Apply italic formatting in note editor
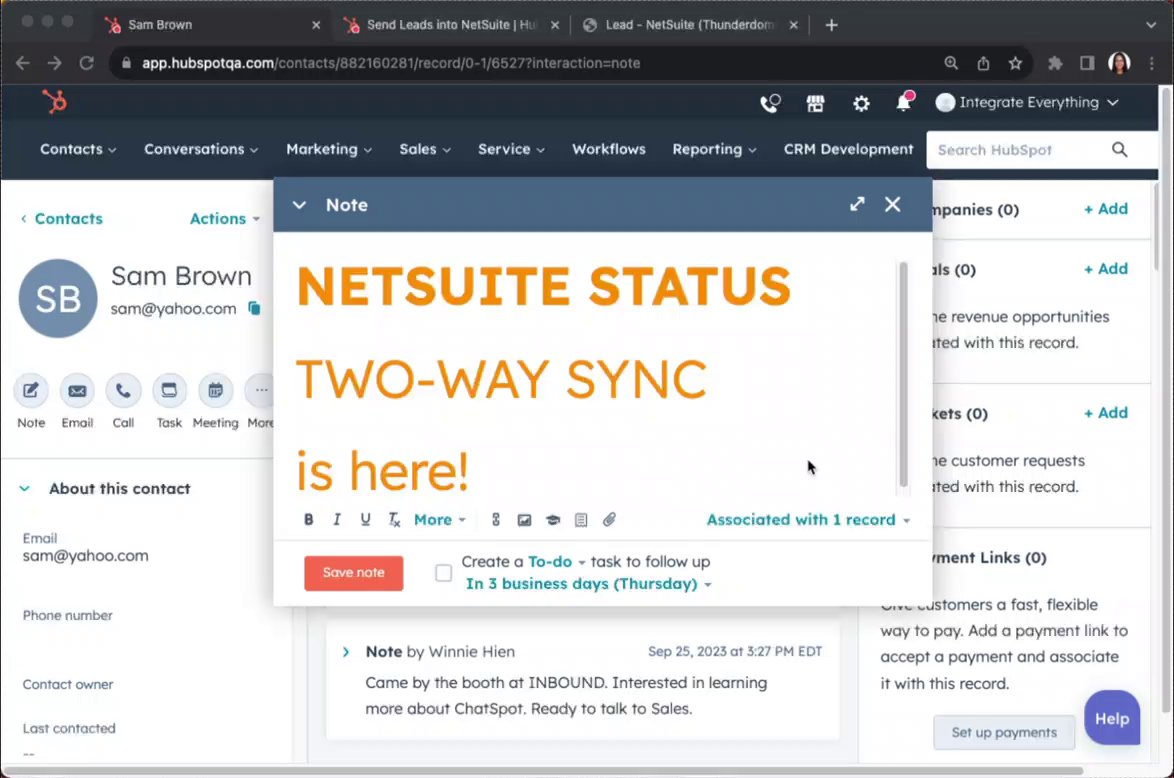 pos(337,520)
